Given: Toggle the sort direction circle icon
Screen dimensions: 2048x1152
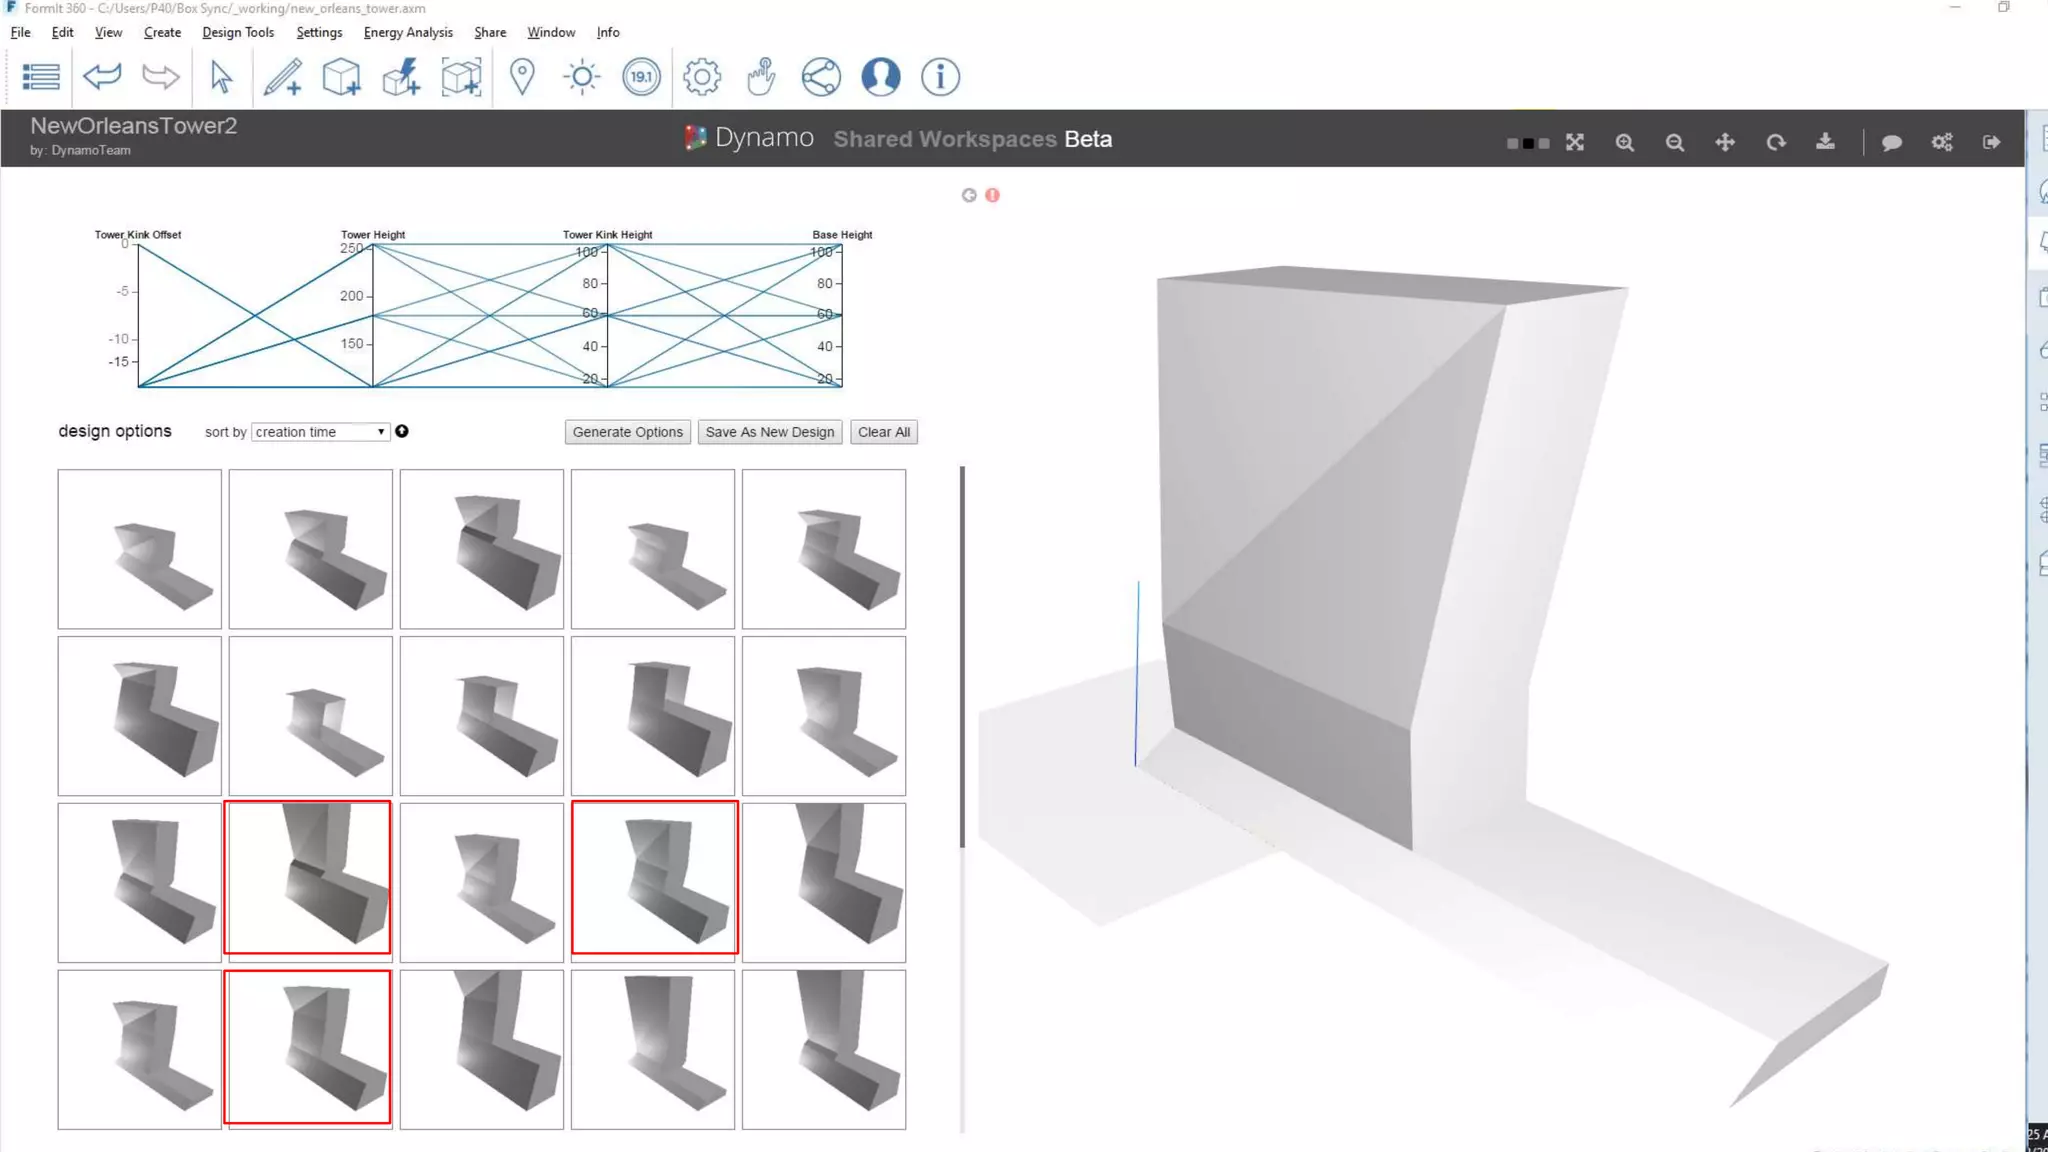Looking at the screenshot, I should coord(402,431).
